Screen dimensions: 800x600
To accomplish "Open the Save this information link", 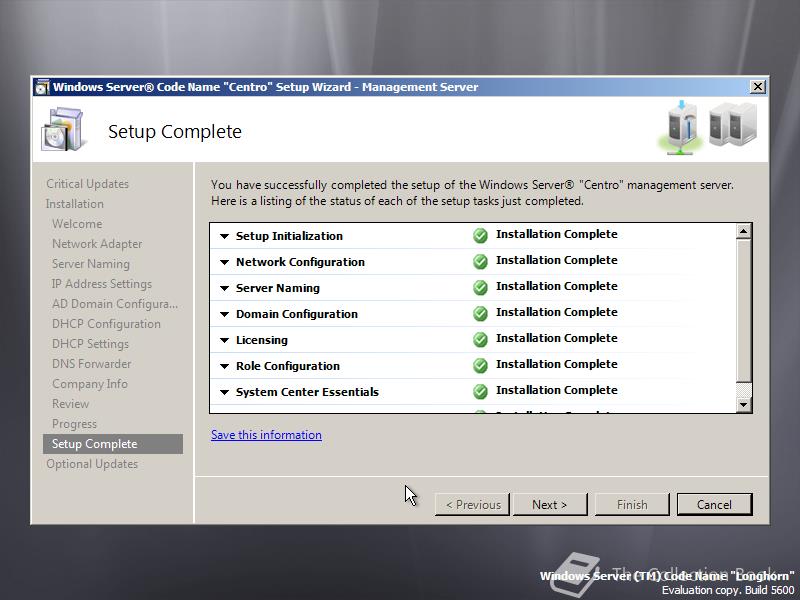I will pos(266,435).
